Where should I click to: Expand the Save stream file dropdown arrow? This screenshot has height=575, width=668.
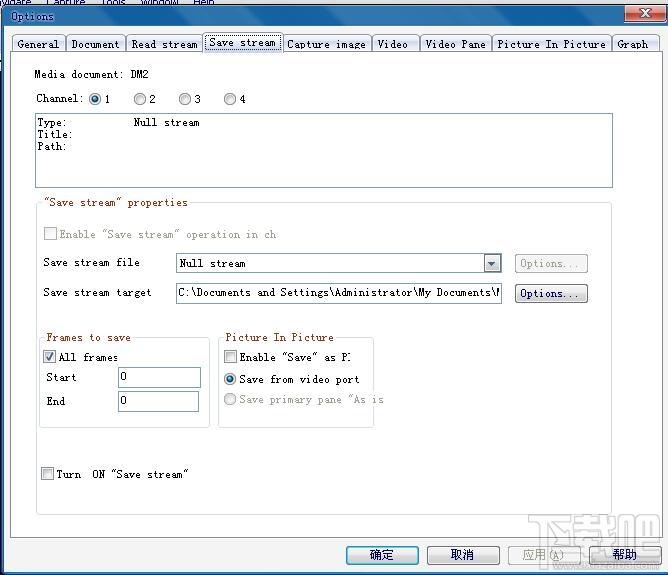coord(492,264)
